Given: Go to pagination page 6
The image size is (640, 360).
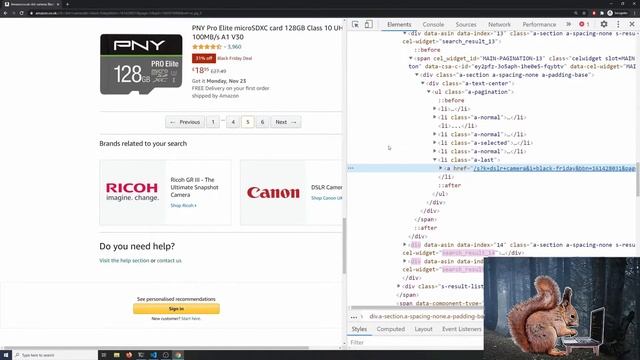Looking at the screenshot, I should pyautogui.click(x=262, y=122).
